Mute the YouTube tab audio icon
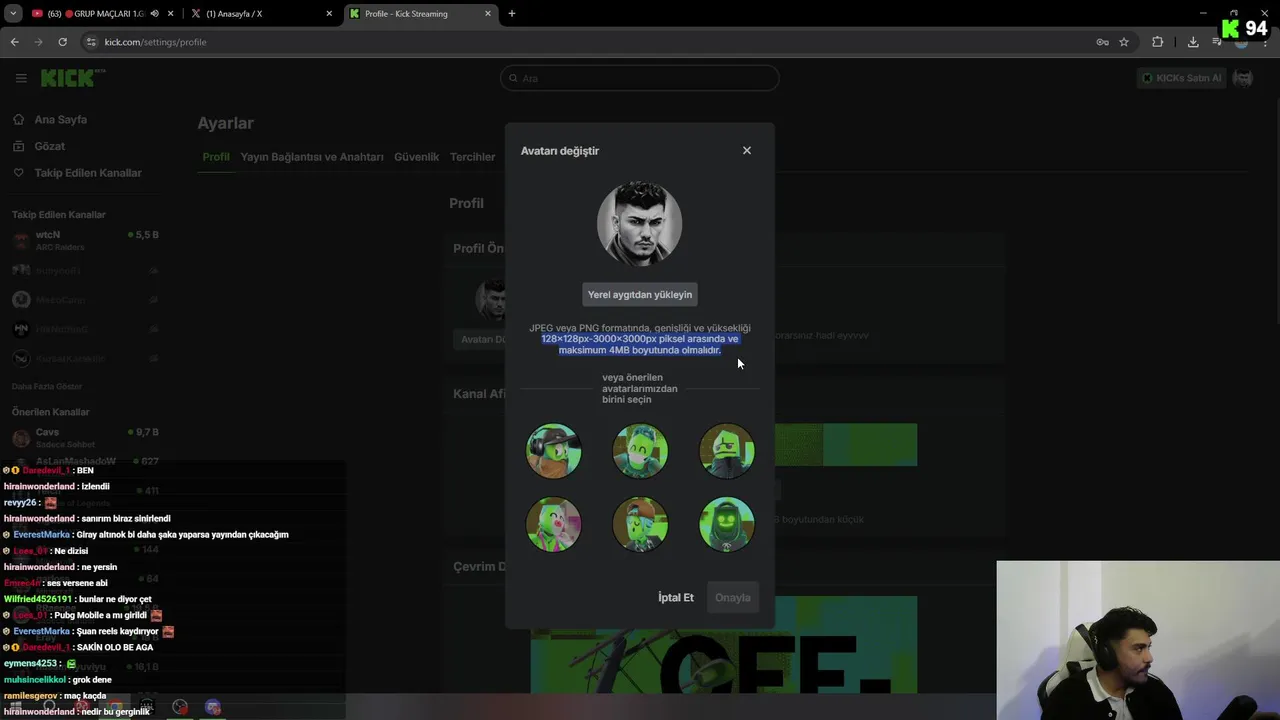This screenshot has width=1280, height=720. 154,14
